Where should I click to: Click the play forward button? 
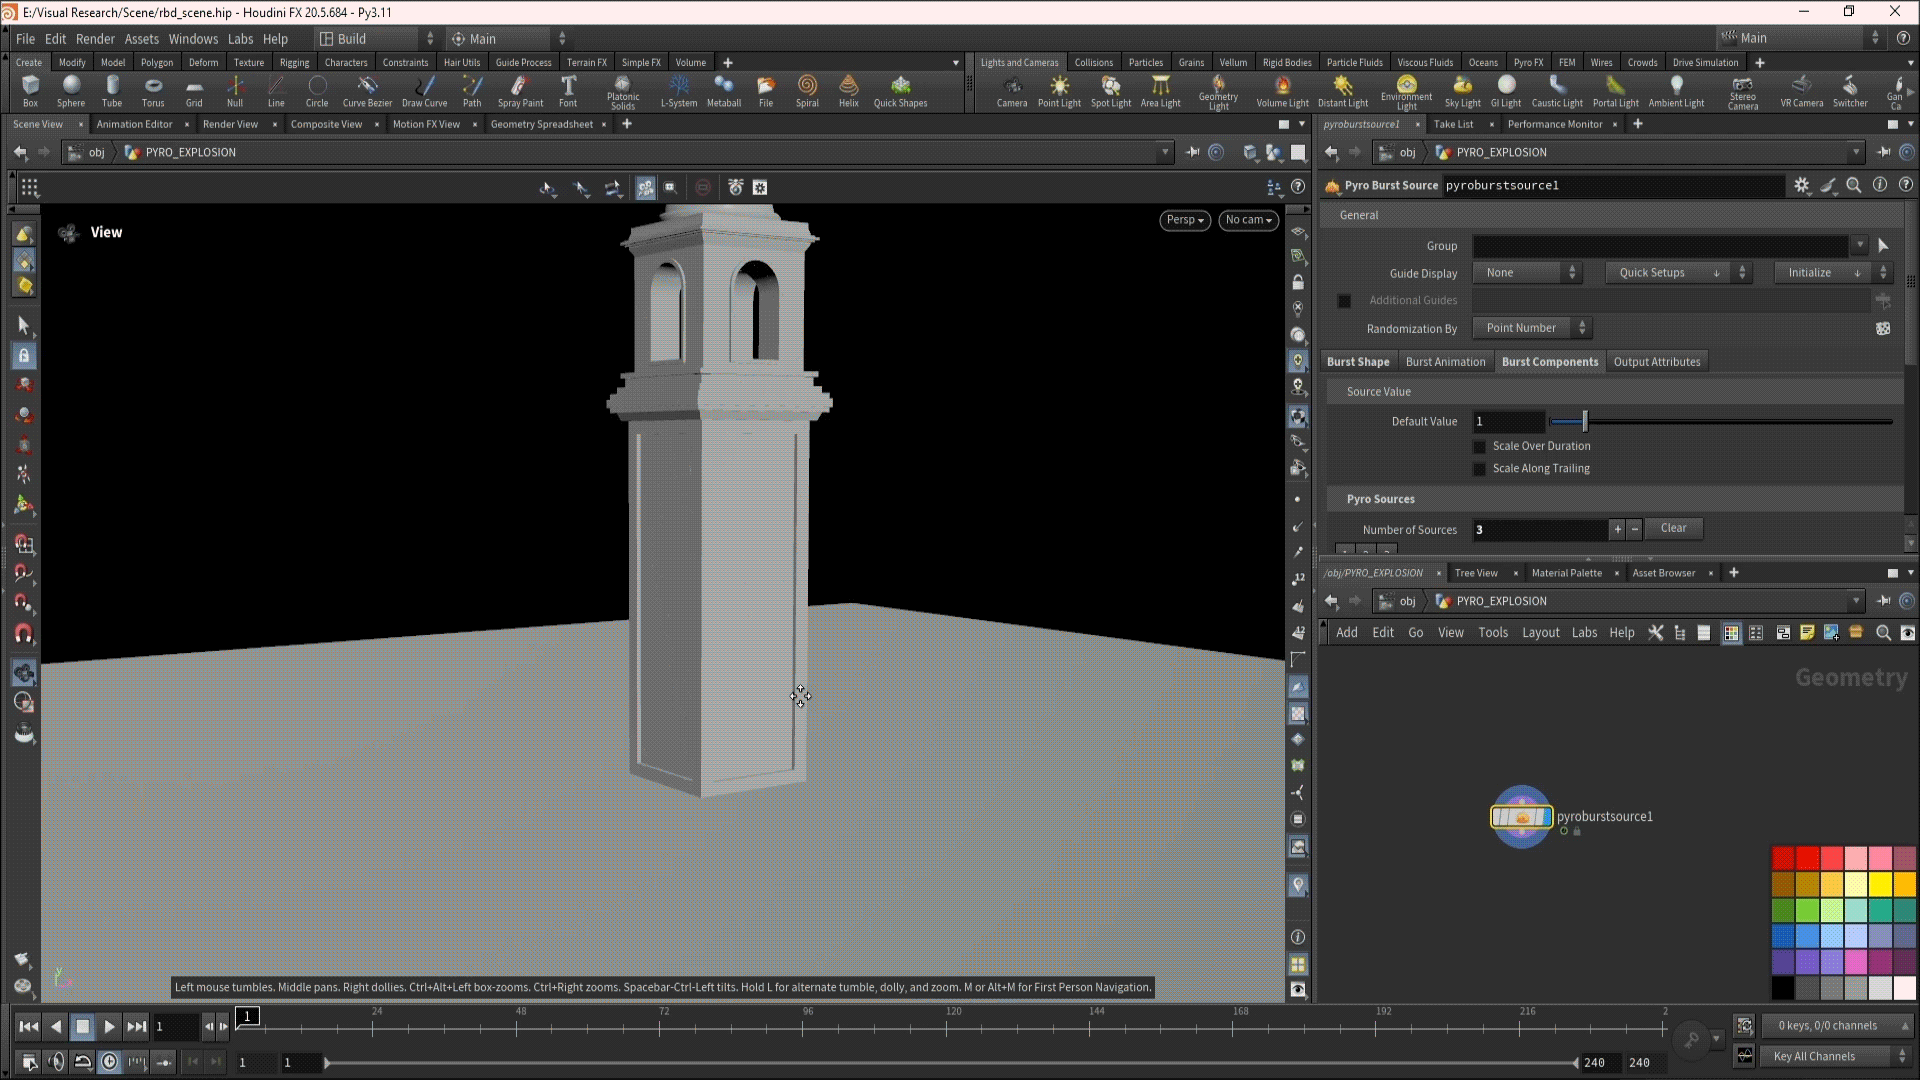(109, 1026)
